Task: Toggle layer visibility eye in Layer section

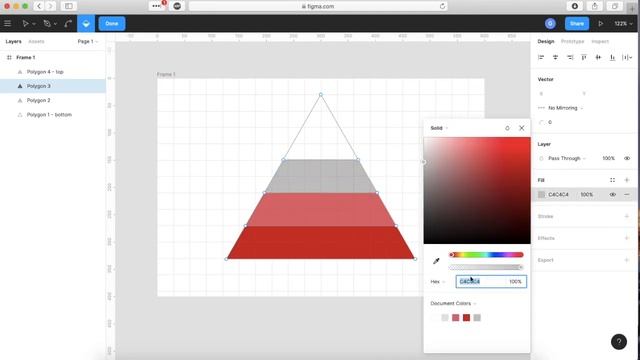Action: (627, 158)
